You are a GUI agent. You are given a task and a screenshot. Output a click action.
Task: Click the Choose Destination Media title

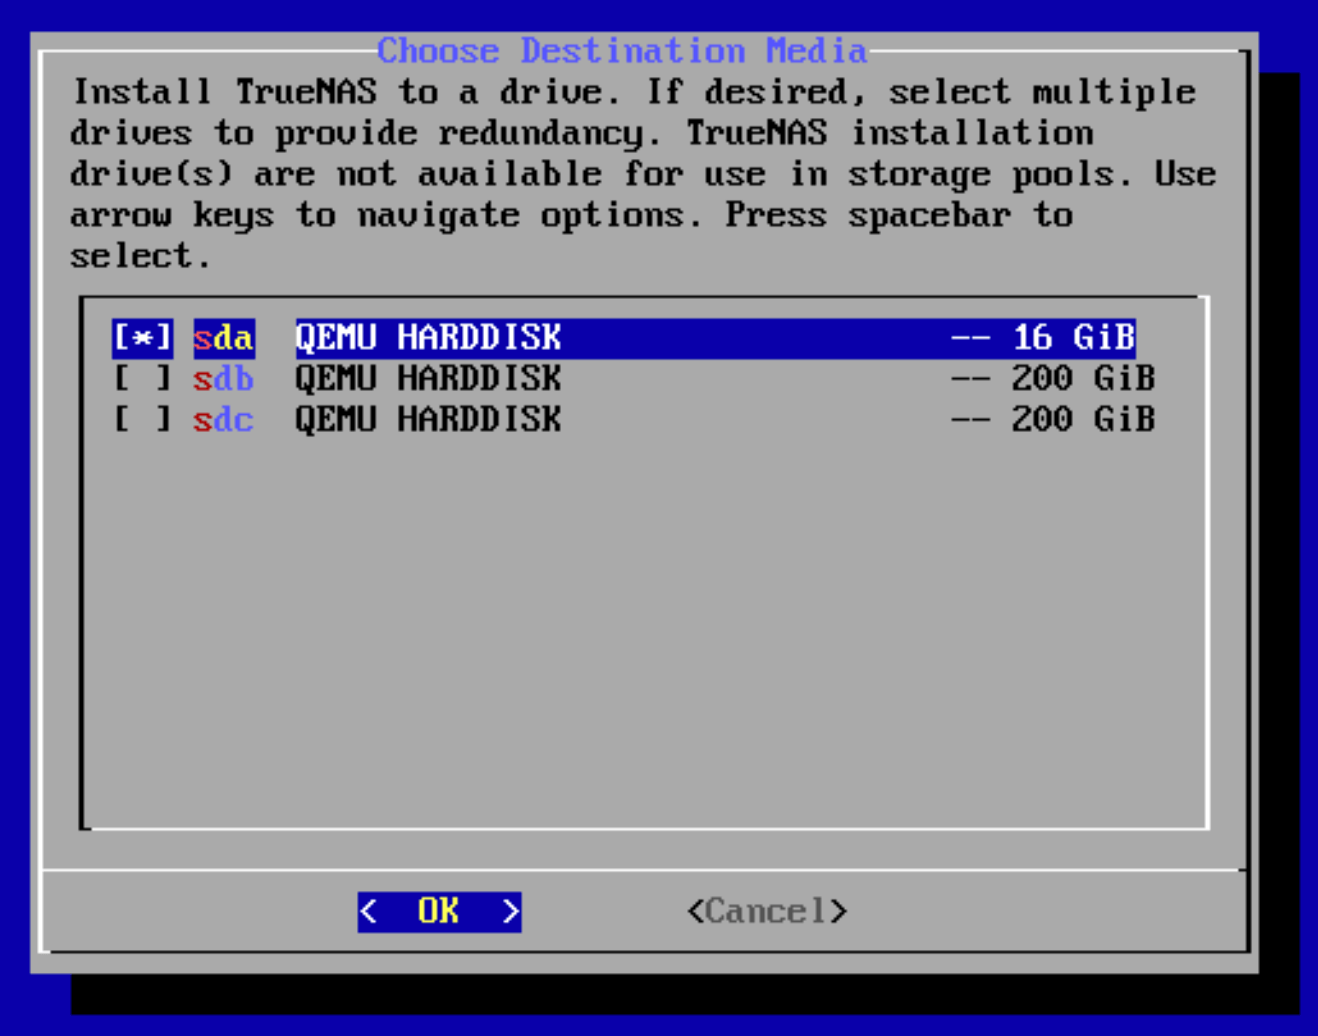[x=621, y=51]
